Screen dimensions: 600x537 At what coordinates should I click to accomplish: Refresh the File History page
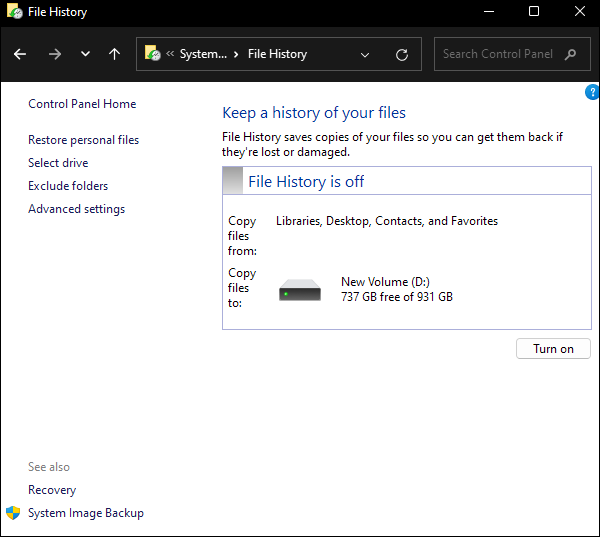tap(402, 55)
